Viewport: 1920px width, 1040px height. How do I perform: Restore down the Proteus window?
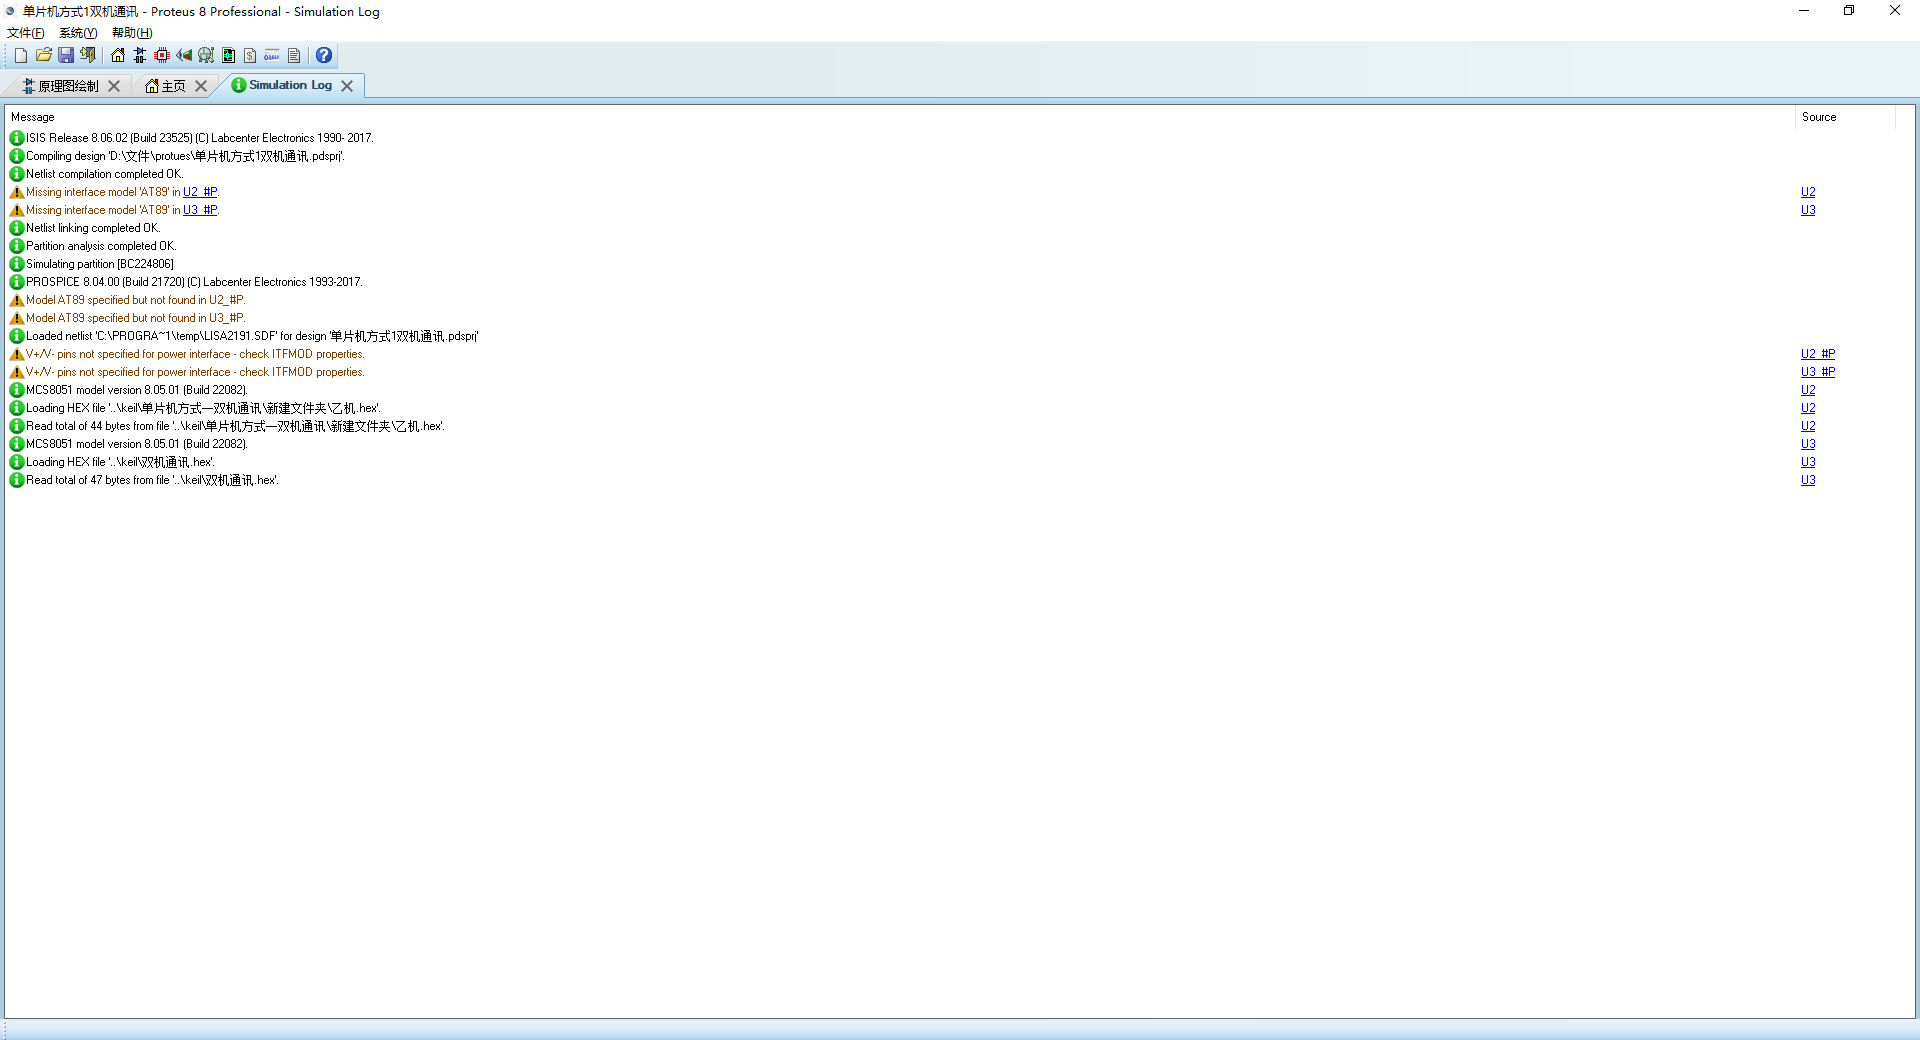(1849, 11)
